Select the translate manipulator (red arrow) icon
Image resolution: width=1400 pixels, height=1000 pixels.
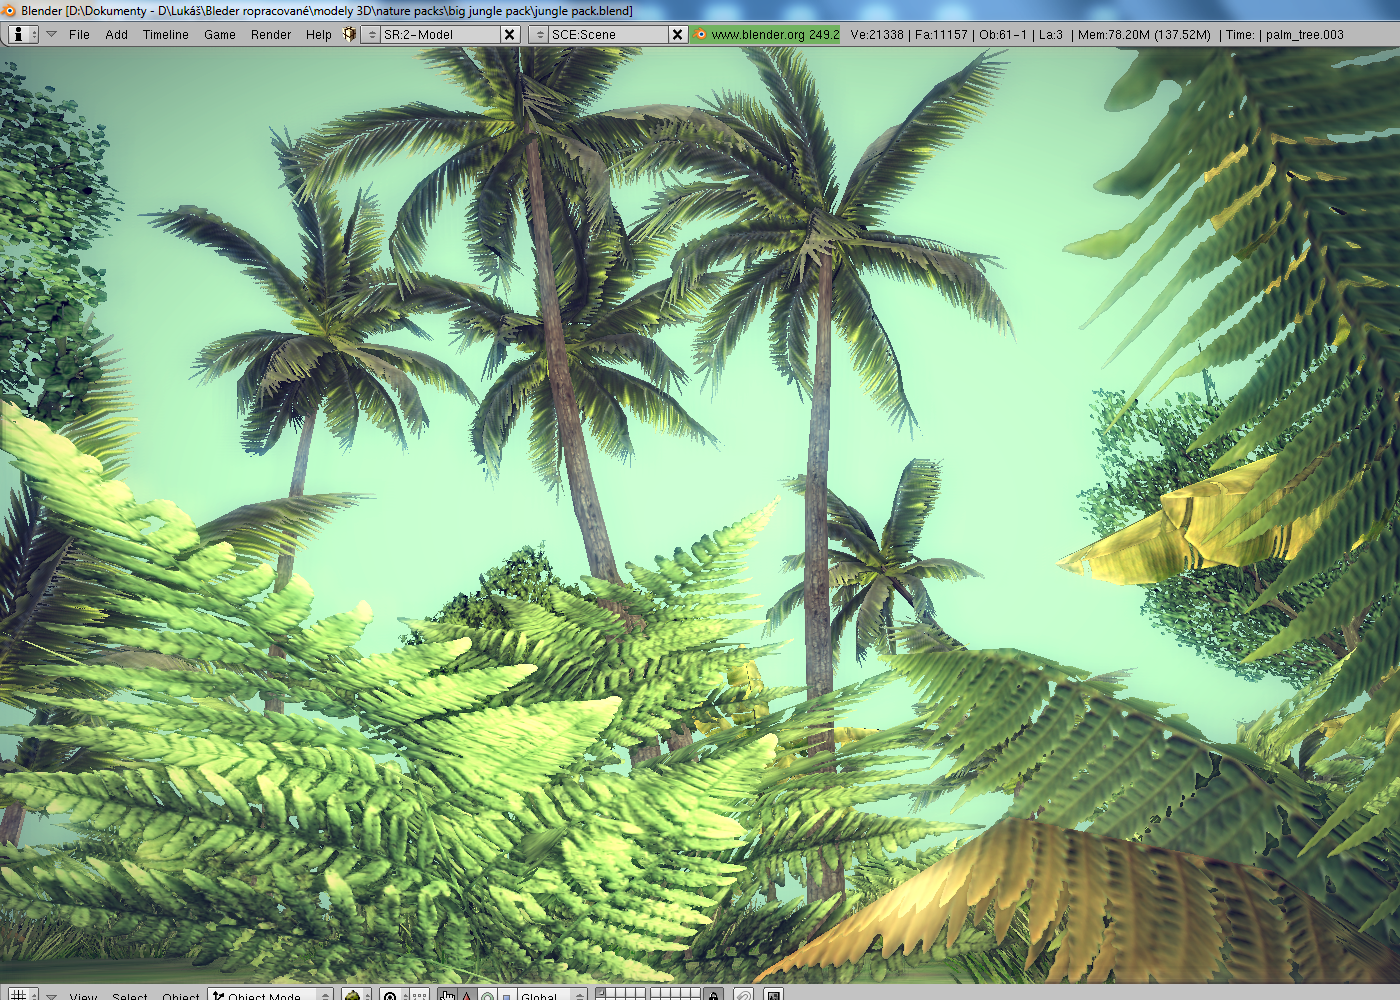(x=466, y=995)
